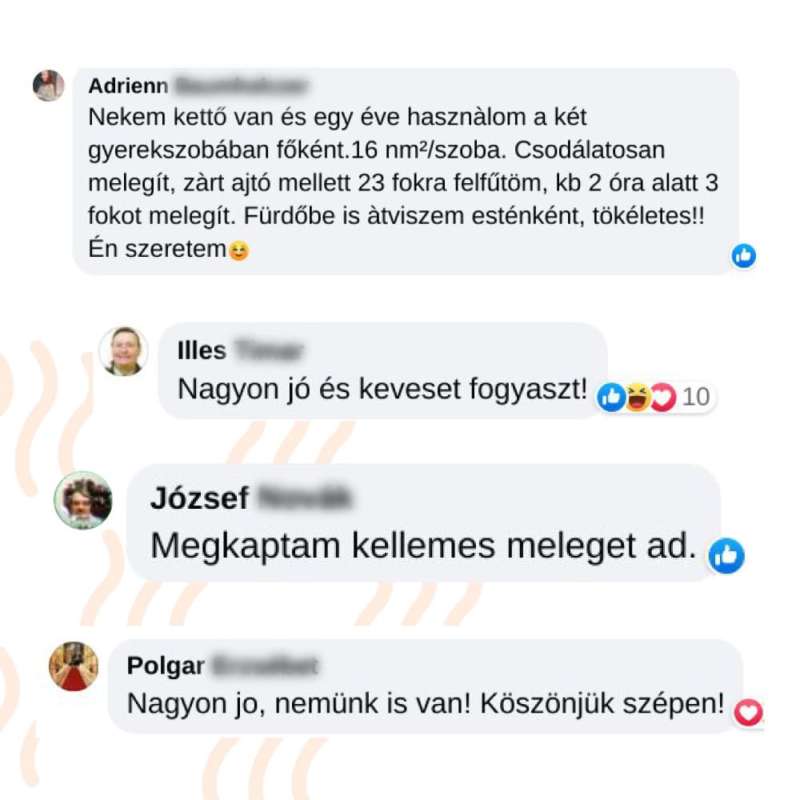
Task: Open Adrienn's profile picture
Action: coord(48,85)
